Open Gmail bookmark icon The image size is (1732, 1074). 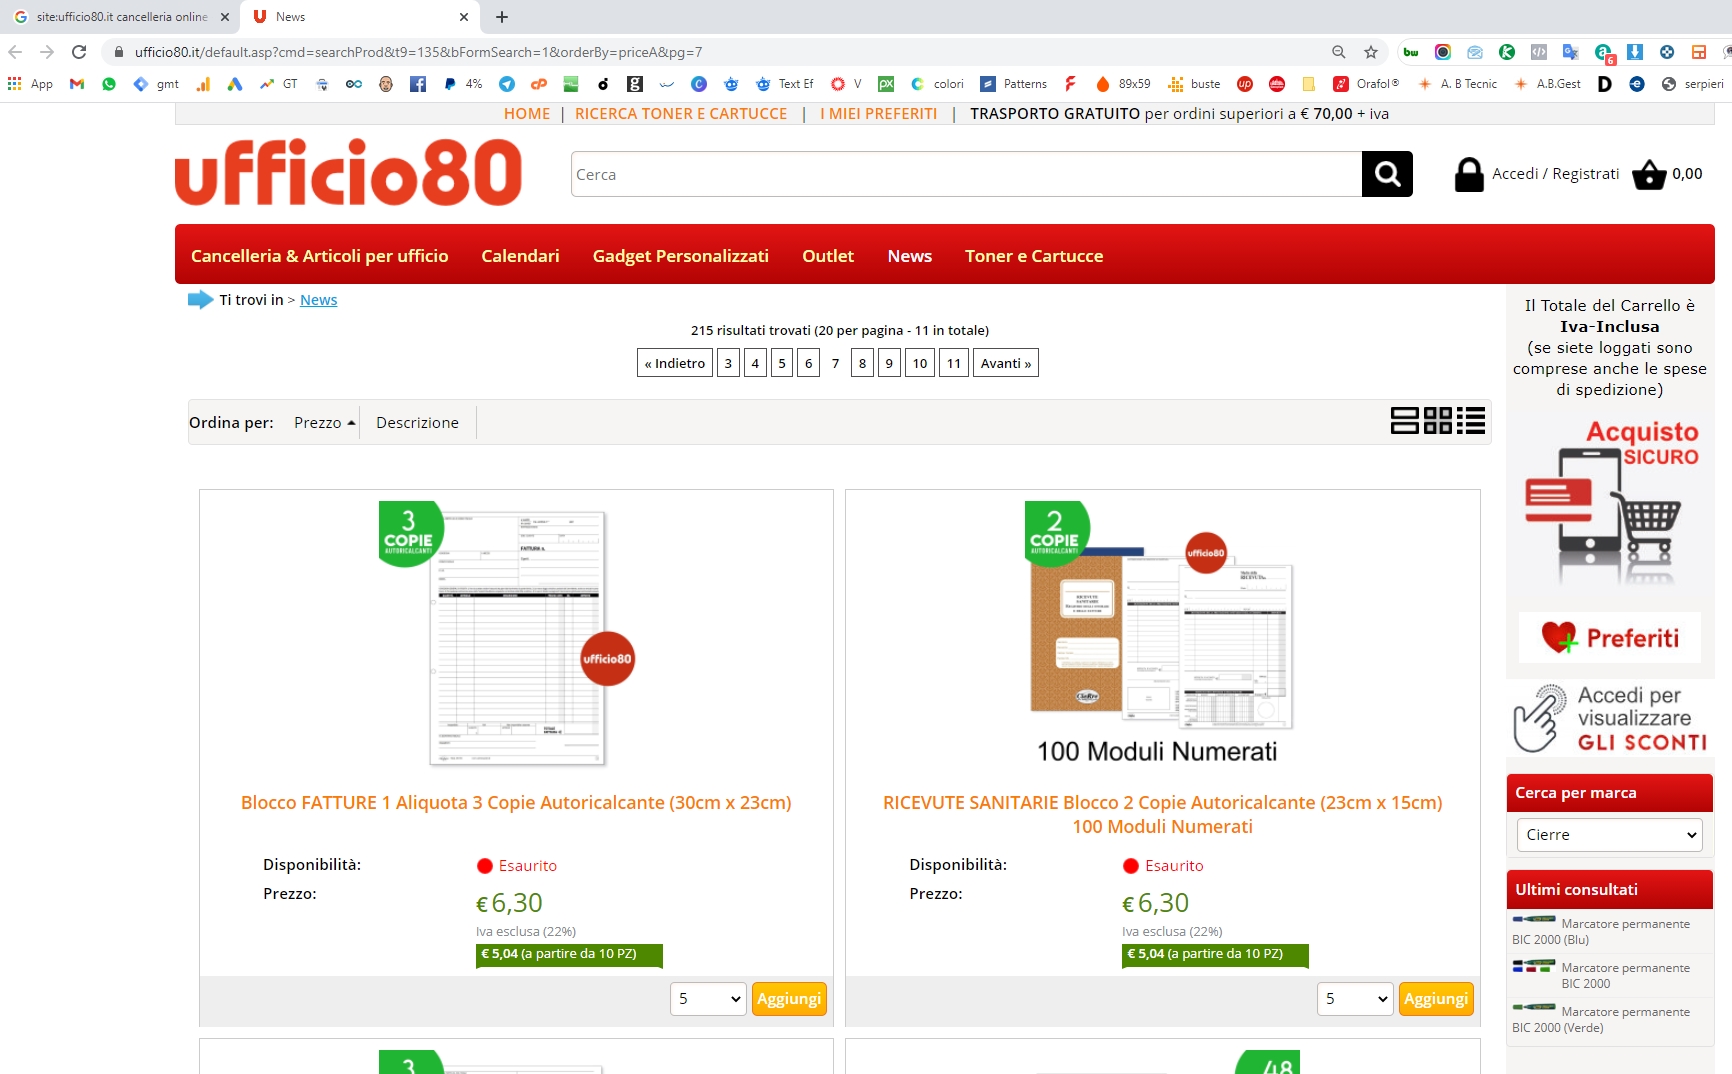(77, 84)
